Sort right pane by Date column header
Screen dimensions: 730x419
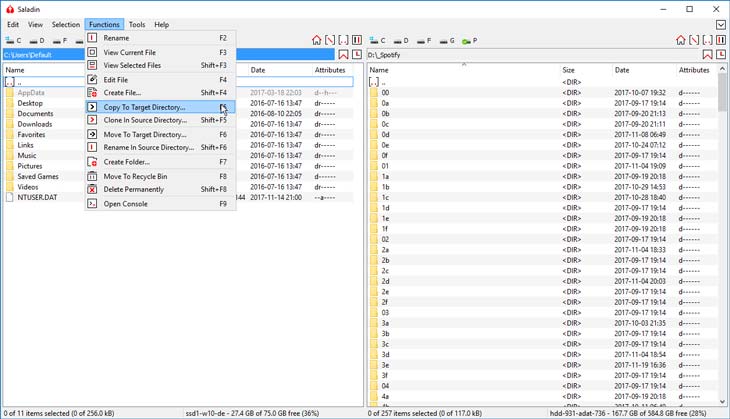coord(622,70)
